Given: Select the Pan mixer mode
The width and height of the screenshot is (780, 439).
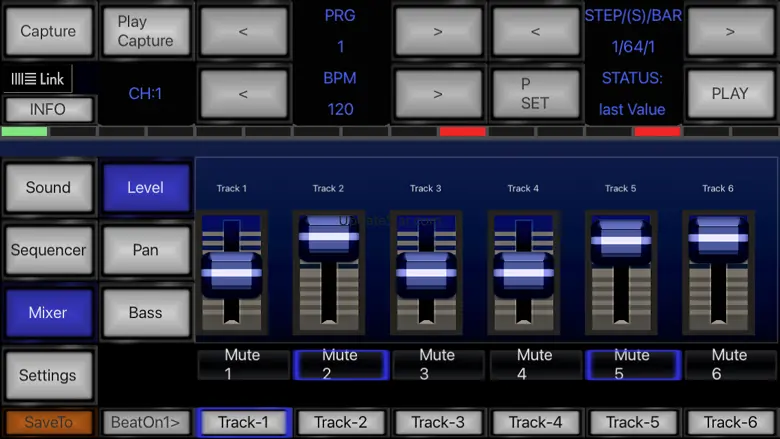Looking at the screenshot, I should click(x=145, y=250).
